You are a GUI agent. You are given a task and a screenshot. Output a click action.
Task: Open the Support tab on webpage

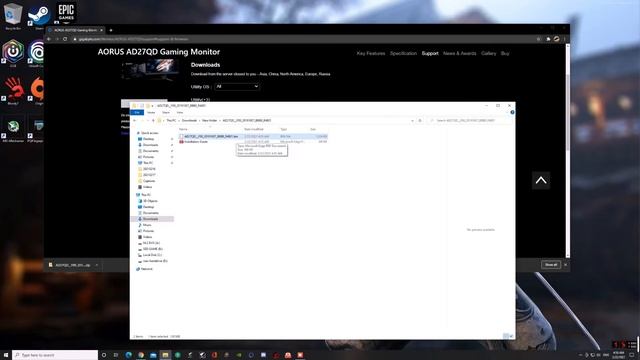click(430, 53)
